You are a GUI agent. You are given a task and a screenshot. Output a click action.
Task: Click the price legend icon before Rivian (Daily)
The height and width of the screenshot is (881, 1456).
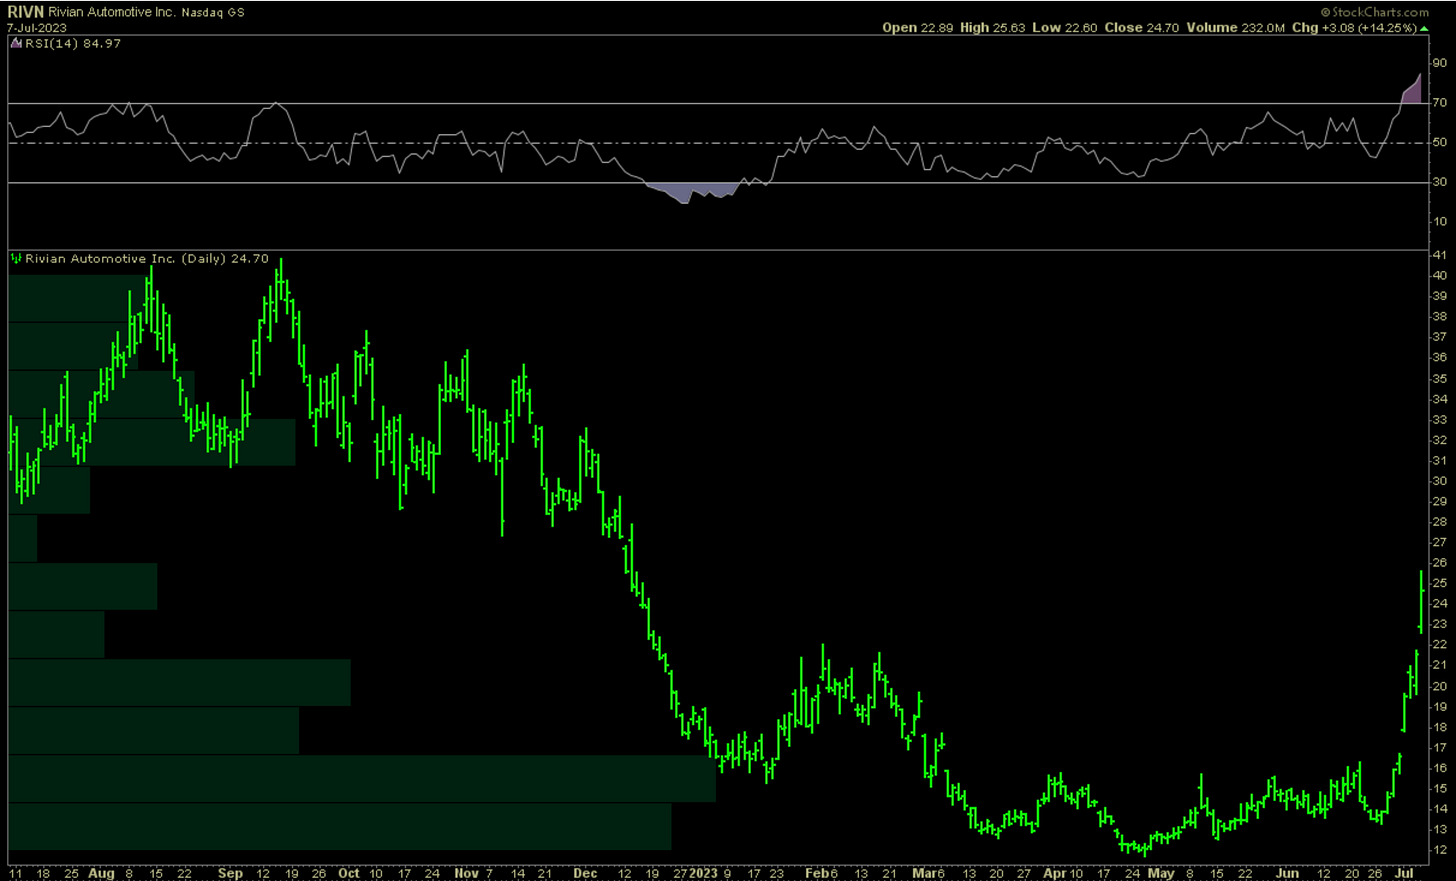[x=15, y=258]
